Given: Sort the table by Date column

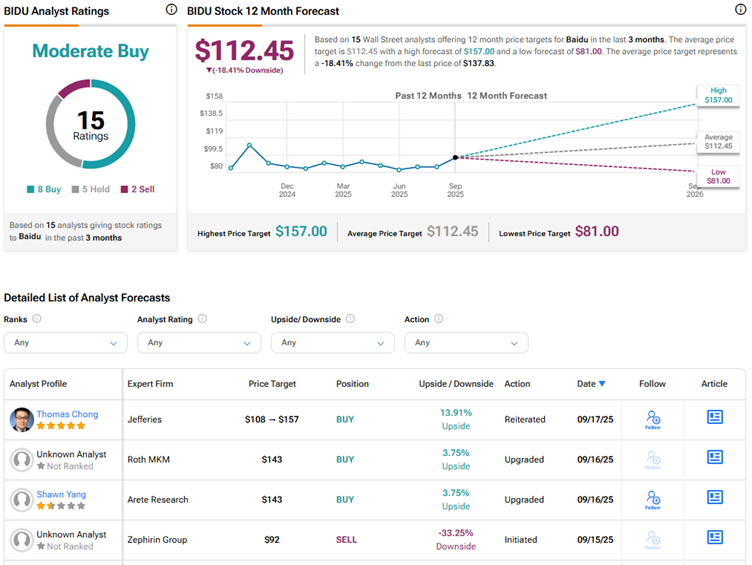Looking at the screenshot, I should tap(591, 384).
